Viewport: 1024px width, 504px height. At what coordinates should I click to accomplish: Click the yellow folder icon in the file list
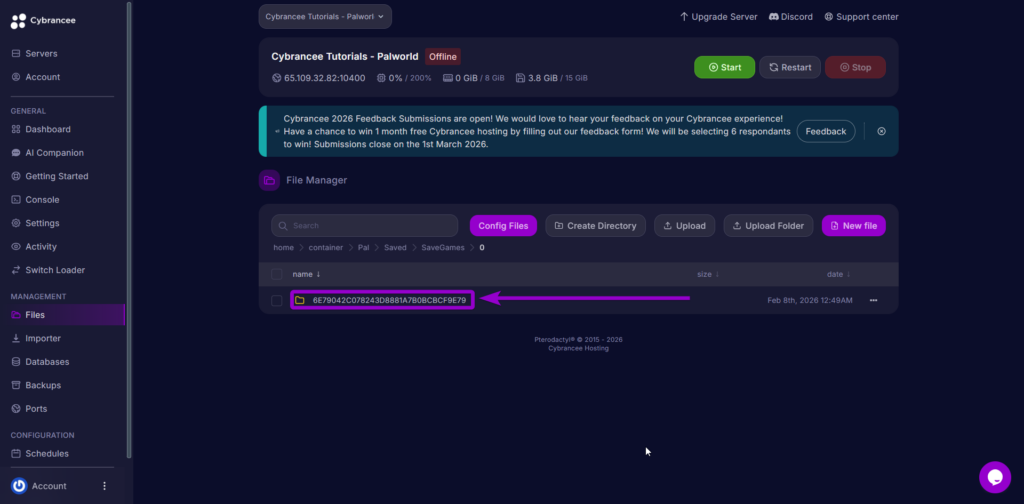[300, 300]
